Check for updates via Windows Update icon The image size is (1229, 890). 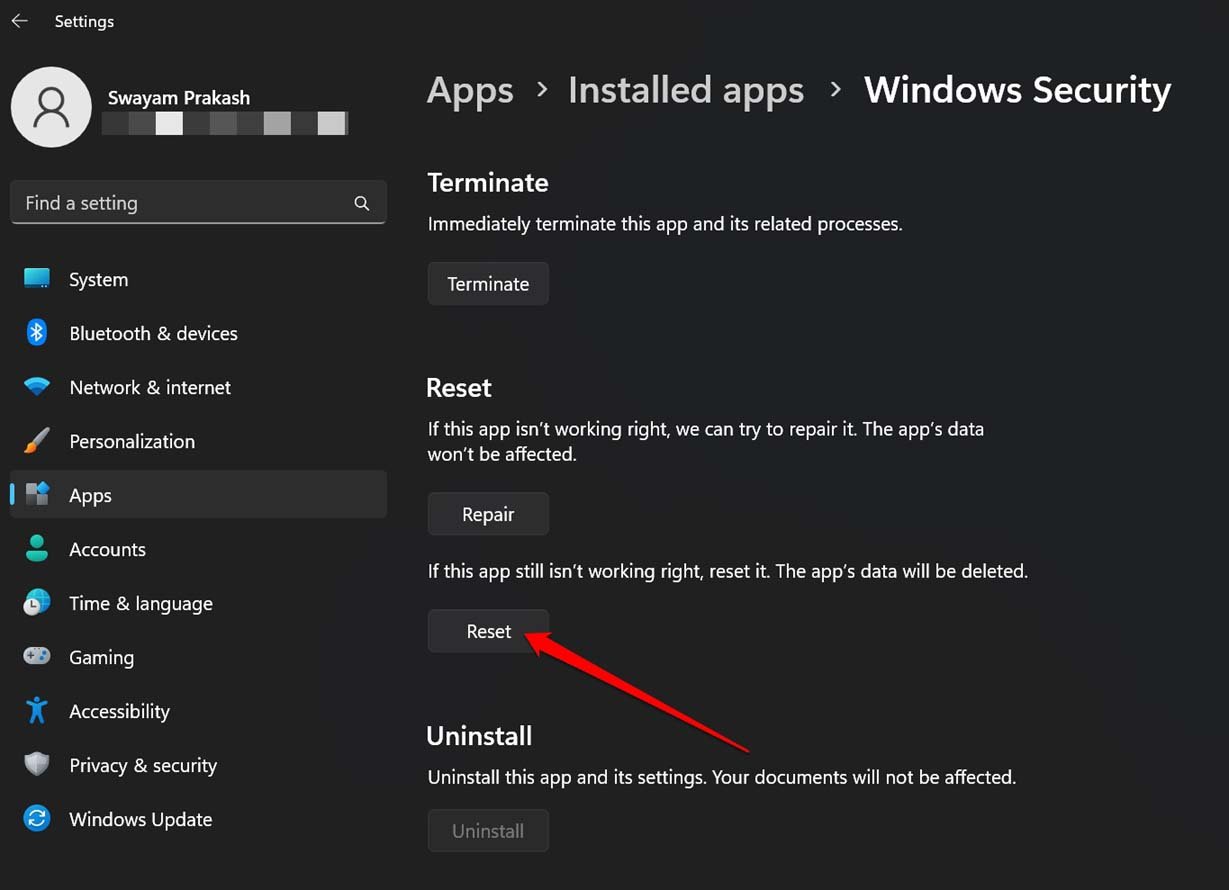(36, 819)
